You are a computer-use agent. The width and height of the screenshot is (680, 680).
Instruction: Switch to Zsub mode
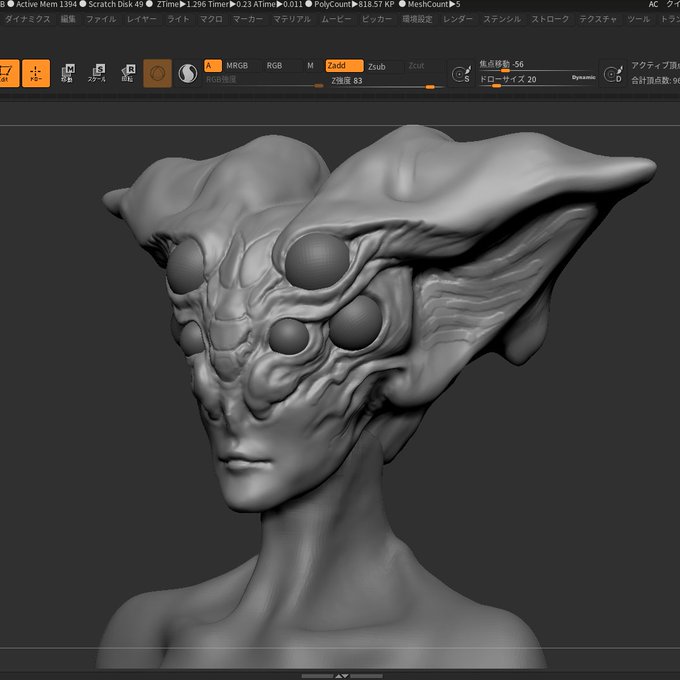(377, 67)
